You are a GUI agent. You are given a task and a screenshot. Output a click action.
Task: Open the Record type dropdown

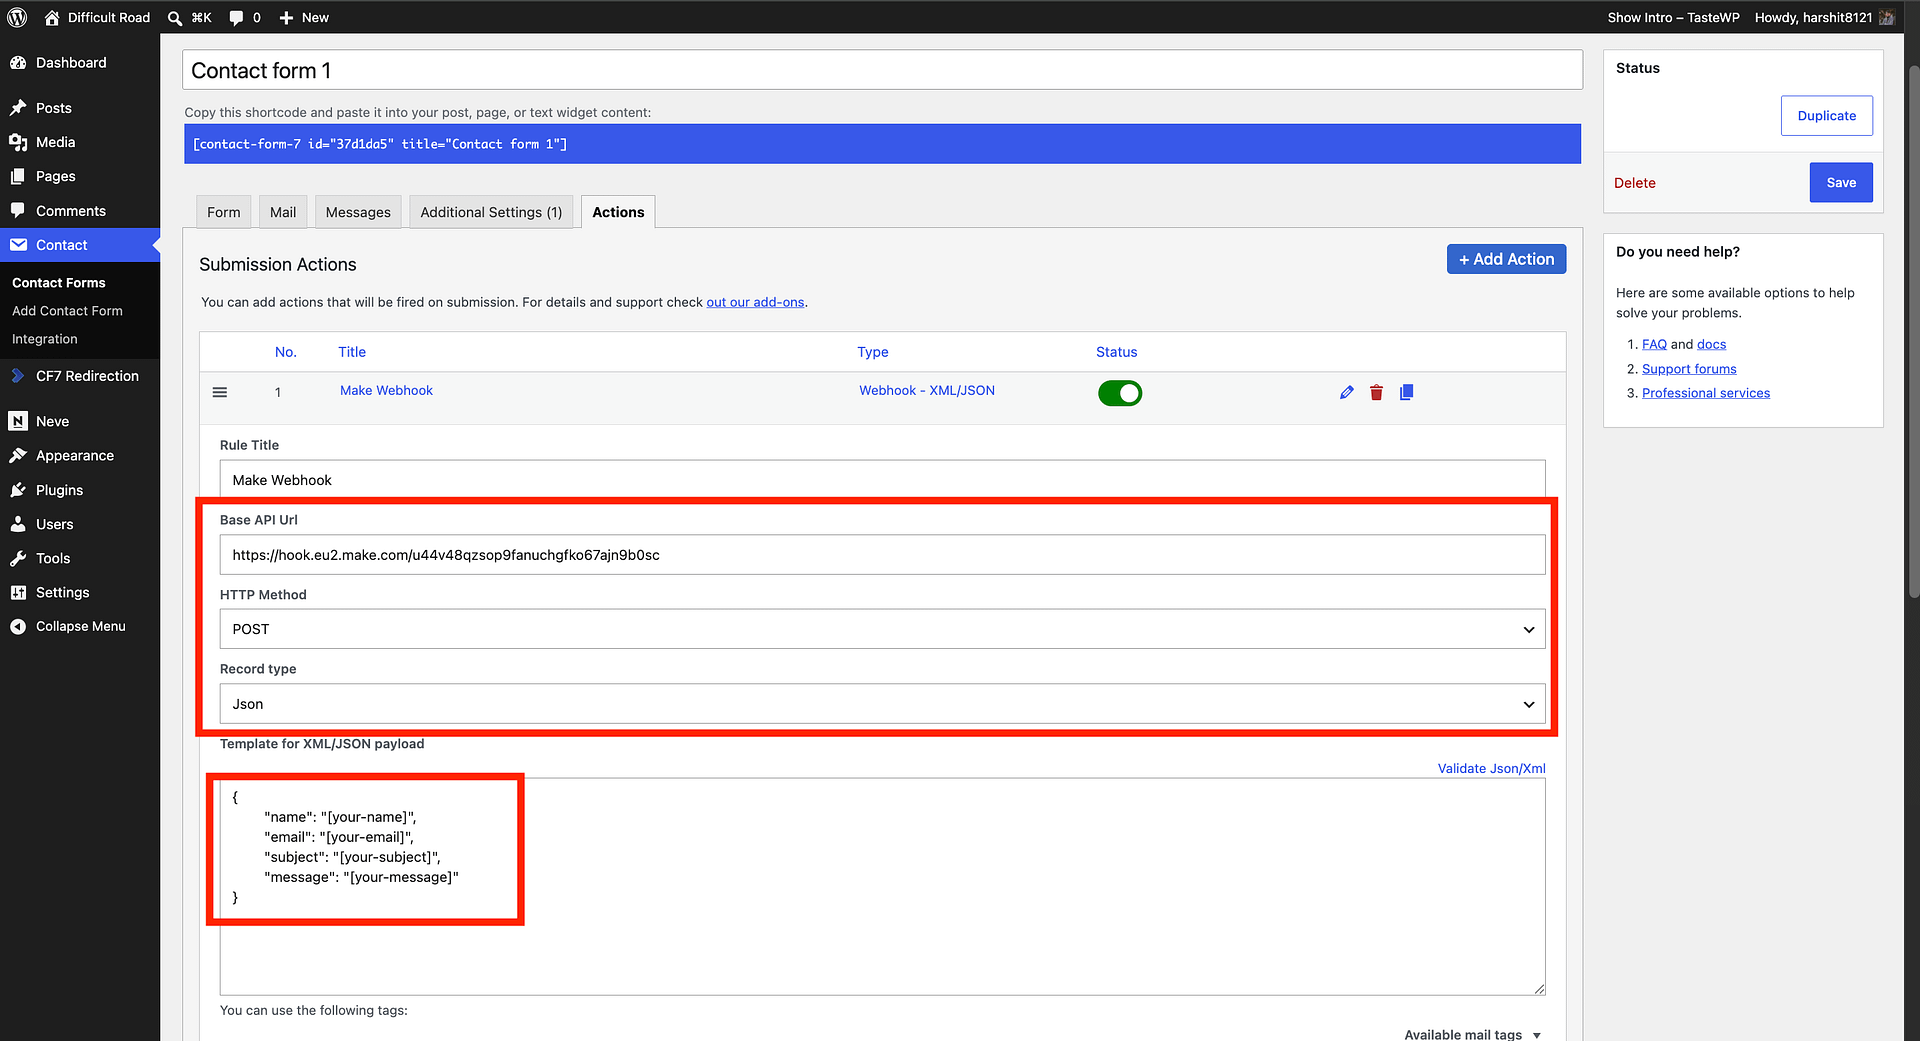pyautogui.click(x=882, y=704)
